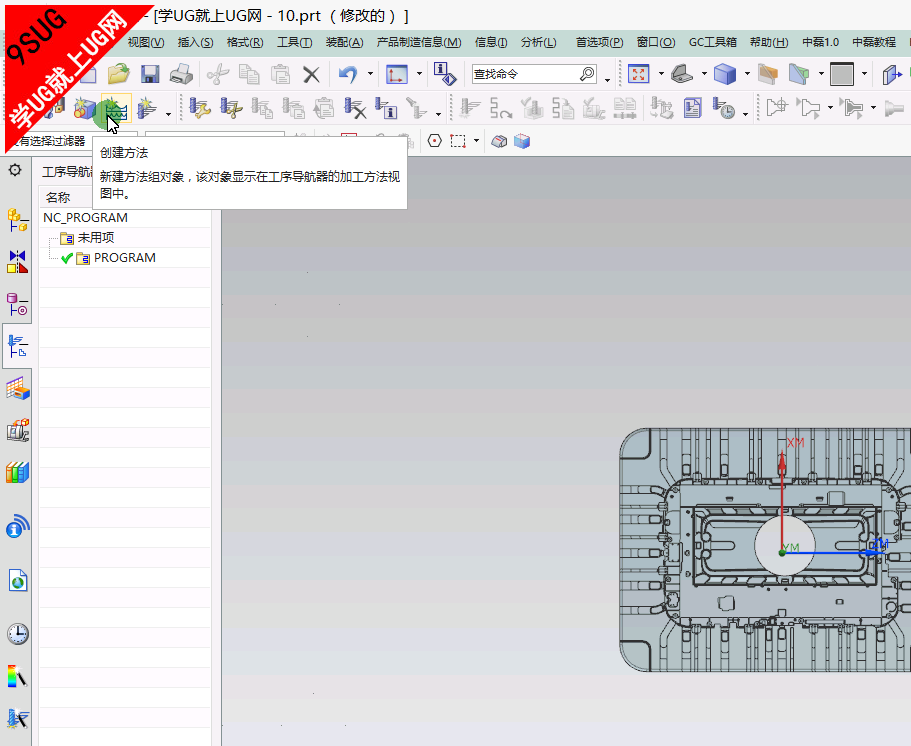Open the Part Navigator sidebar tab
Viewport: 911px width, 746px height.
17,304
